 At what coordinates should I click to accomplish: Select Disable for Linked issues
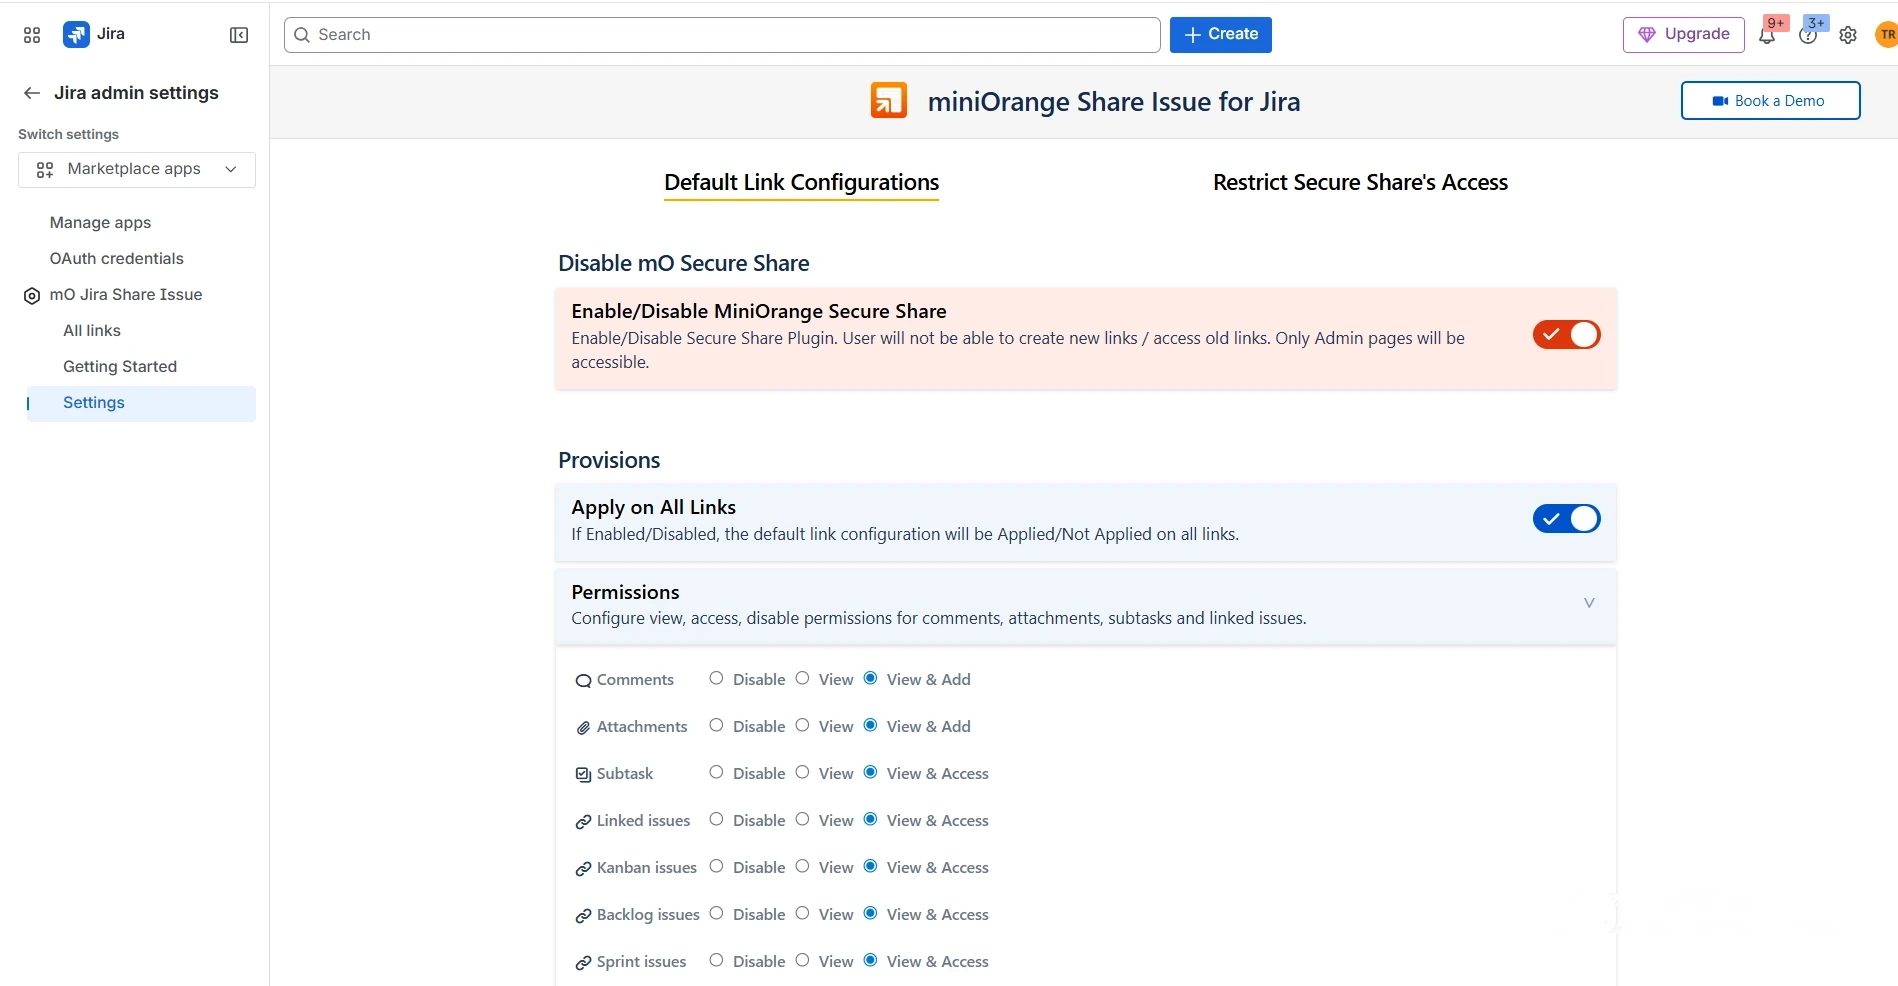(x=716, y=819)
